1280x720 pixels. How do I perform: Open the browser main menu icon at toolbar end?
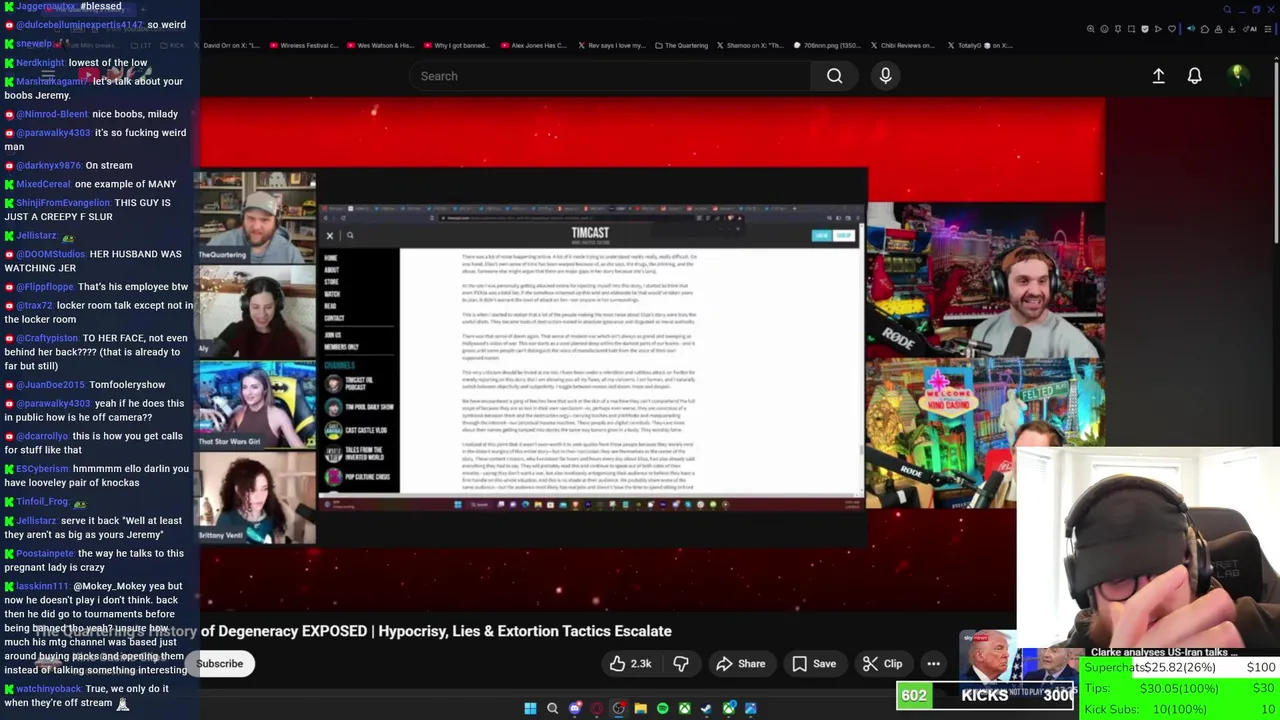(x=1267, y=29)
